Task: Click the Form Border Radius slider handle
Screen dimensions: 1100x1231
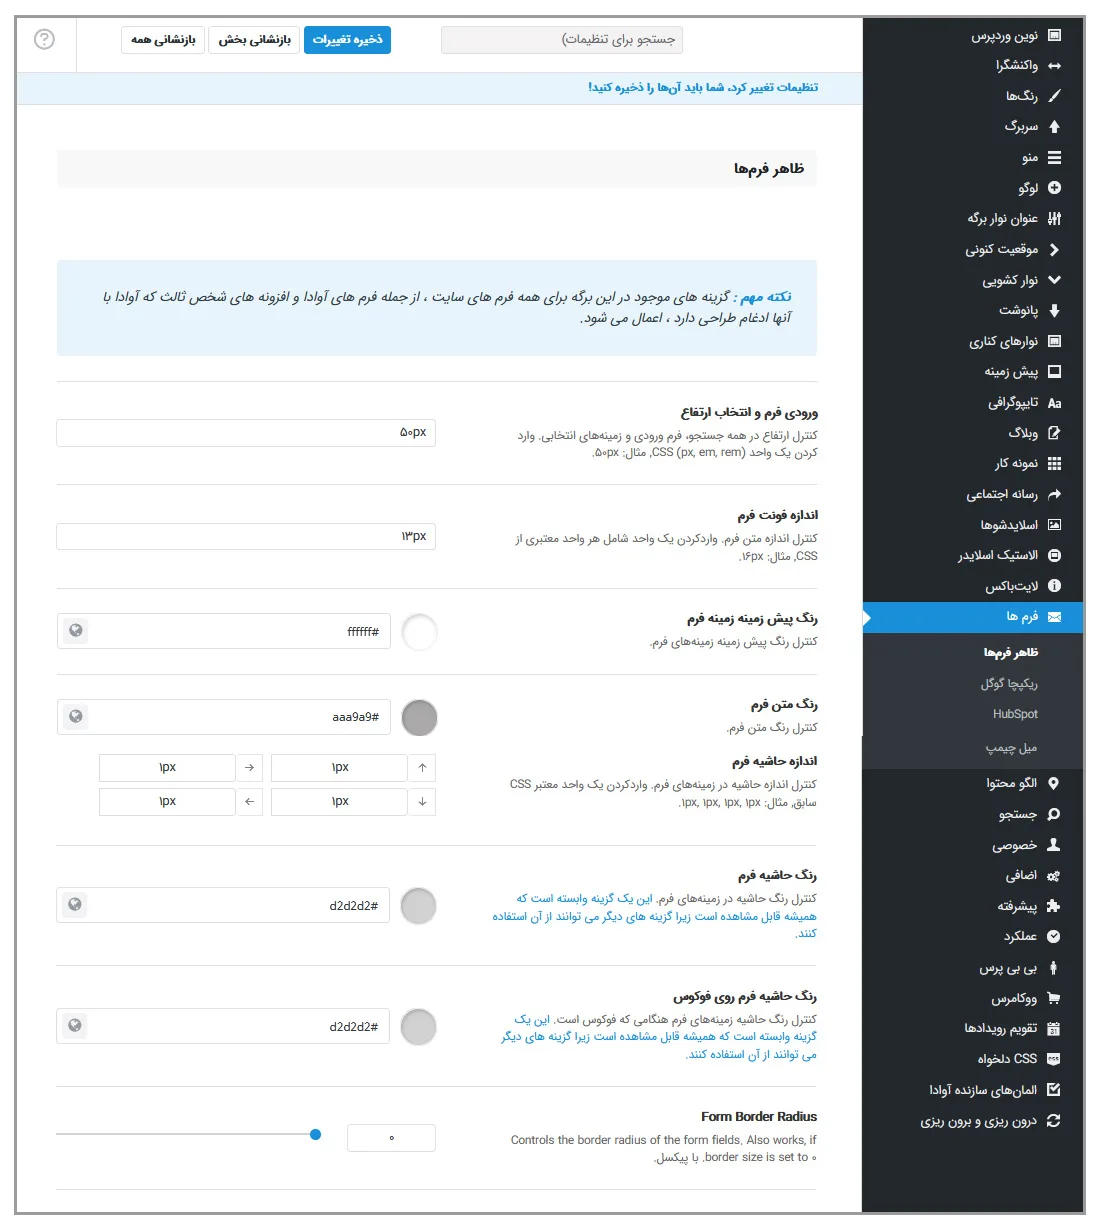Action: [x=315, y=1134]
